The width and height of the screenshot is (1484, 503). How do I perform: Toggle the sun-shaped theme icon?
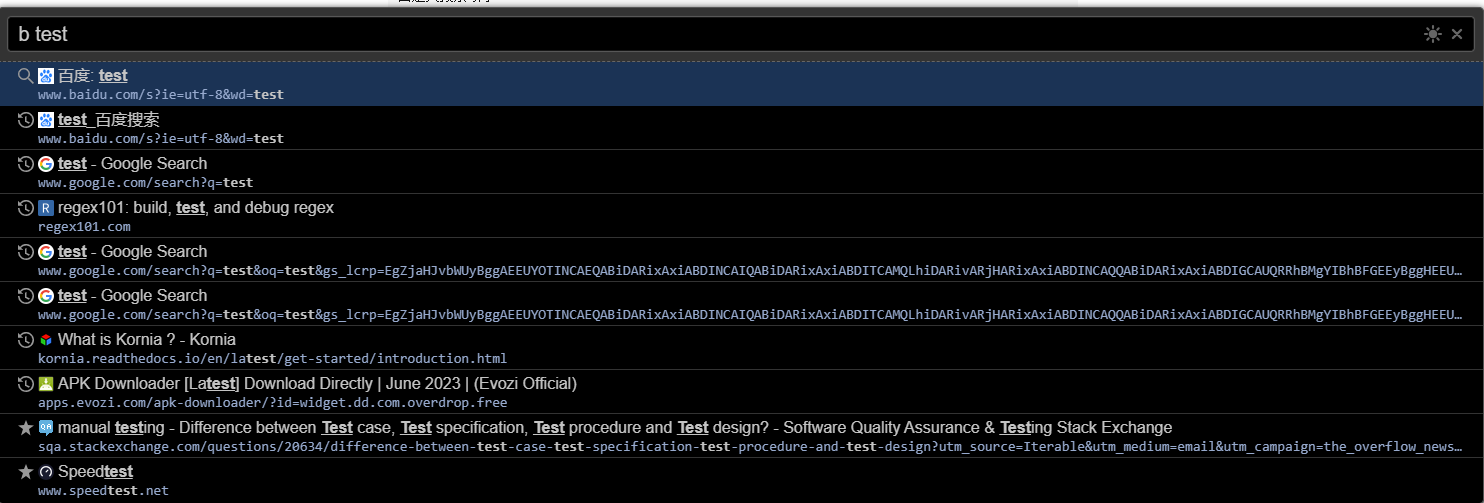pos(1433,34)
